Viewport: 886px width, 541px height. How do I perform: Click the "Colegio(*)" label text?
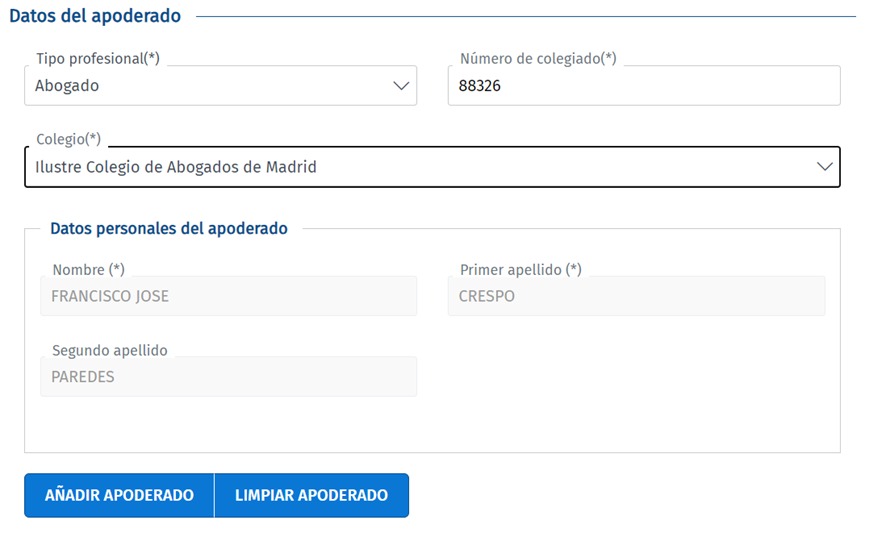[x=68, y=139]
